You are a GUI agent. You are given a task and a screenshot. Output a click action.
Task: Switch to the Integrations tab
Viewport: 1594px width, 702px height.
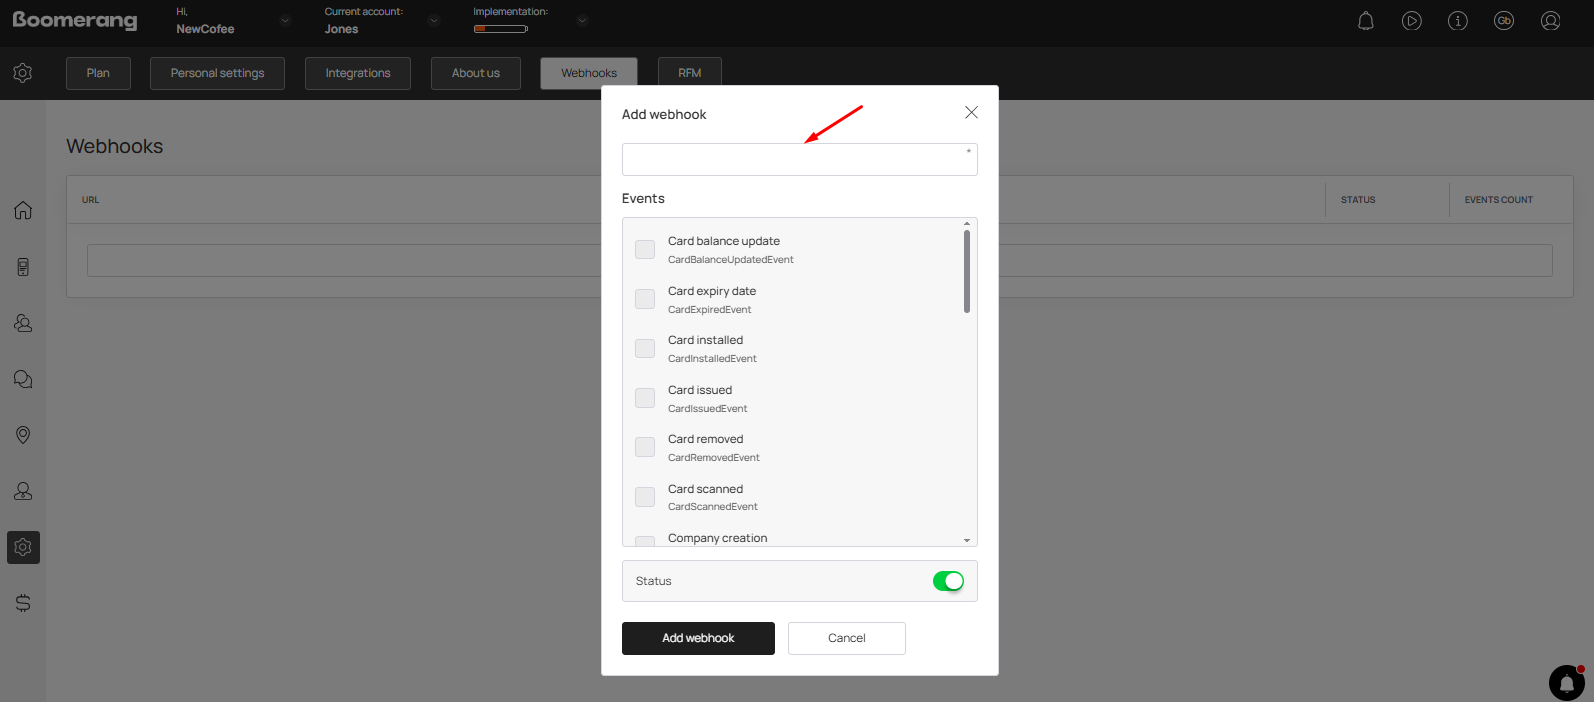coord(357,73)
